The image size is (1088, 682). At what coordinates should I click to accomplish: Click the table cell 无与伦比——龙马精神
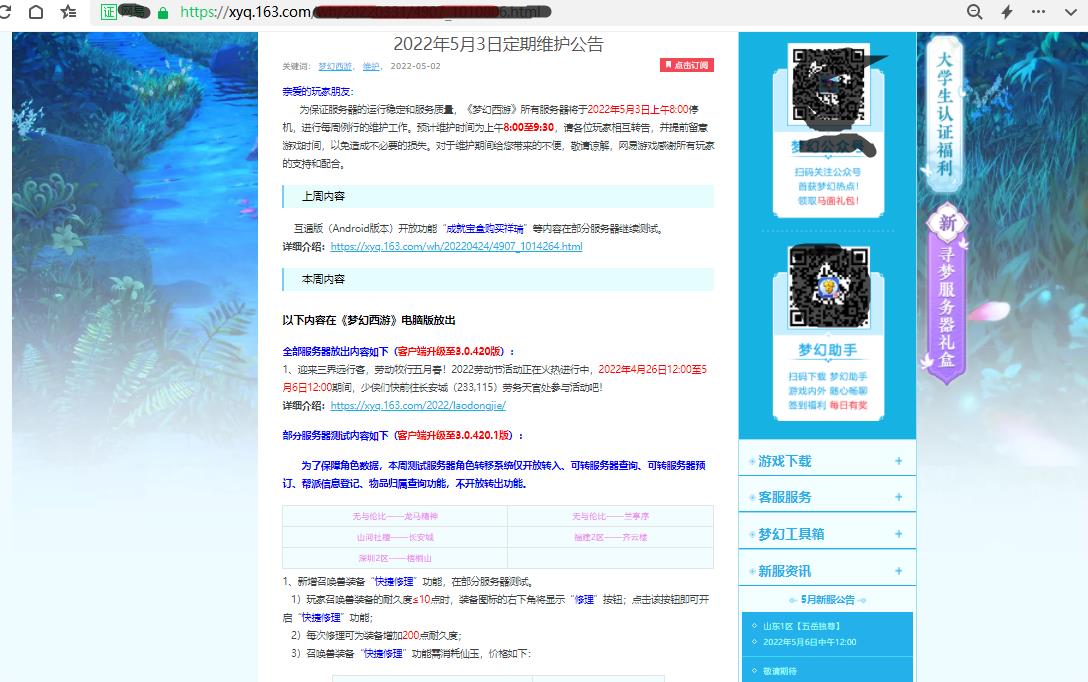point(395,516)
